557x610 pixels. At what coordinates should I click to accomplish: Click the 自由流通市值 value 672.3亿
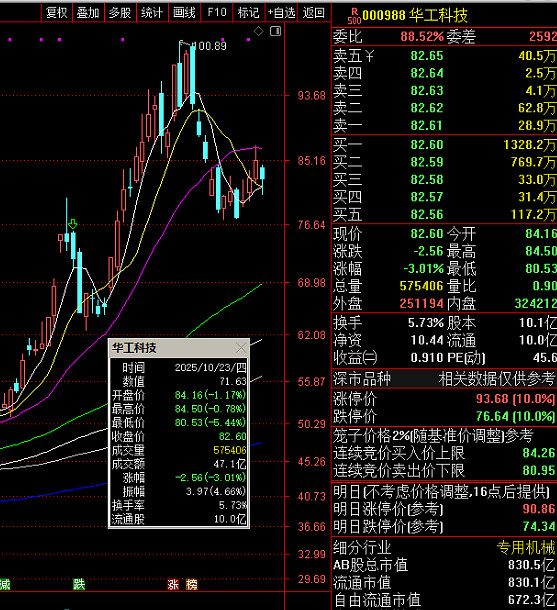531,600
